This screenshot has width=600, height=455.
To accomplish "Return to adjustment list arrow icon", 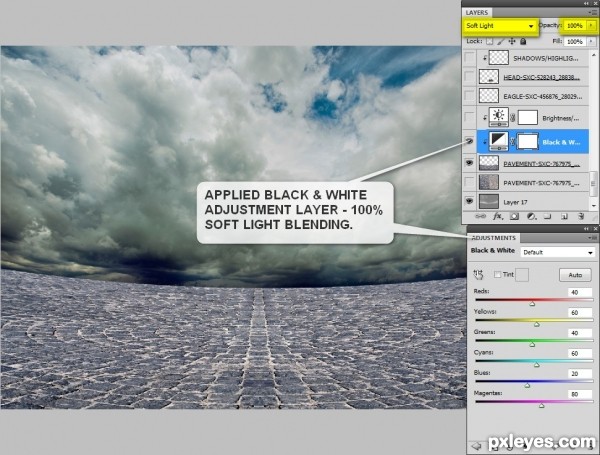I will (x=476, y=445).
